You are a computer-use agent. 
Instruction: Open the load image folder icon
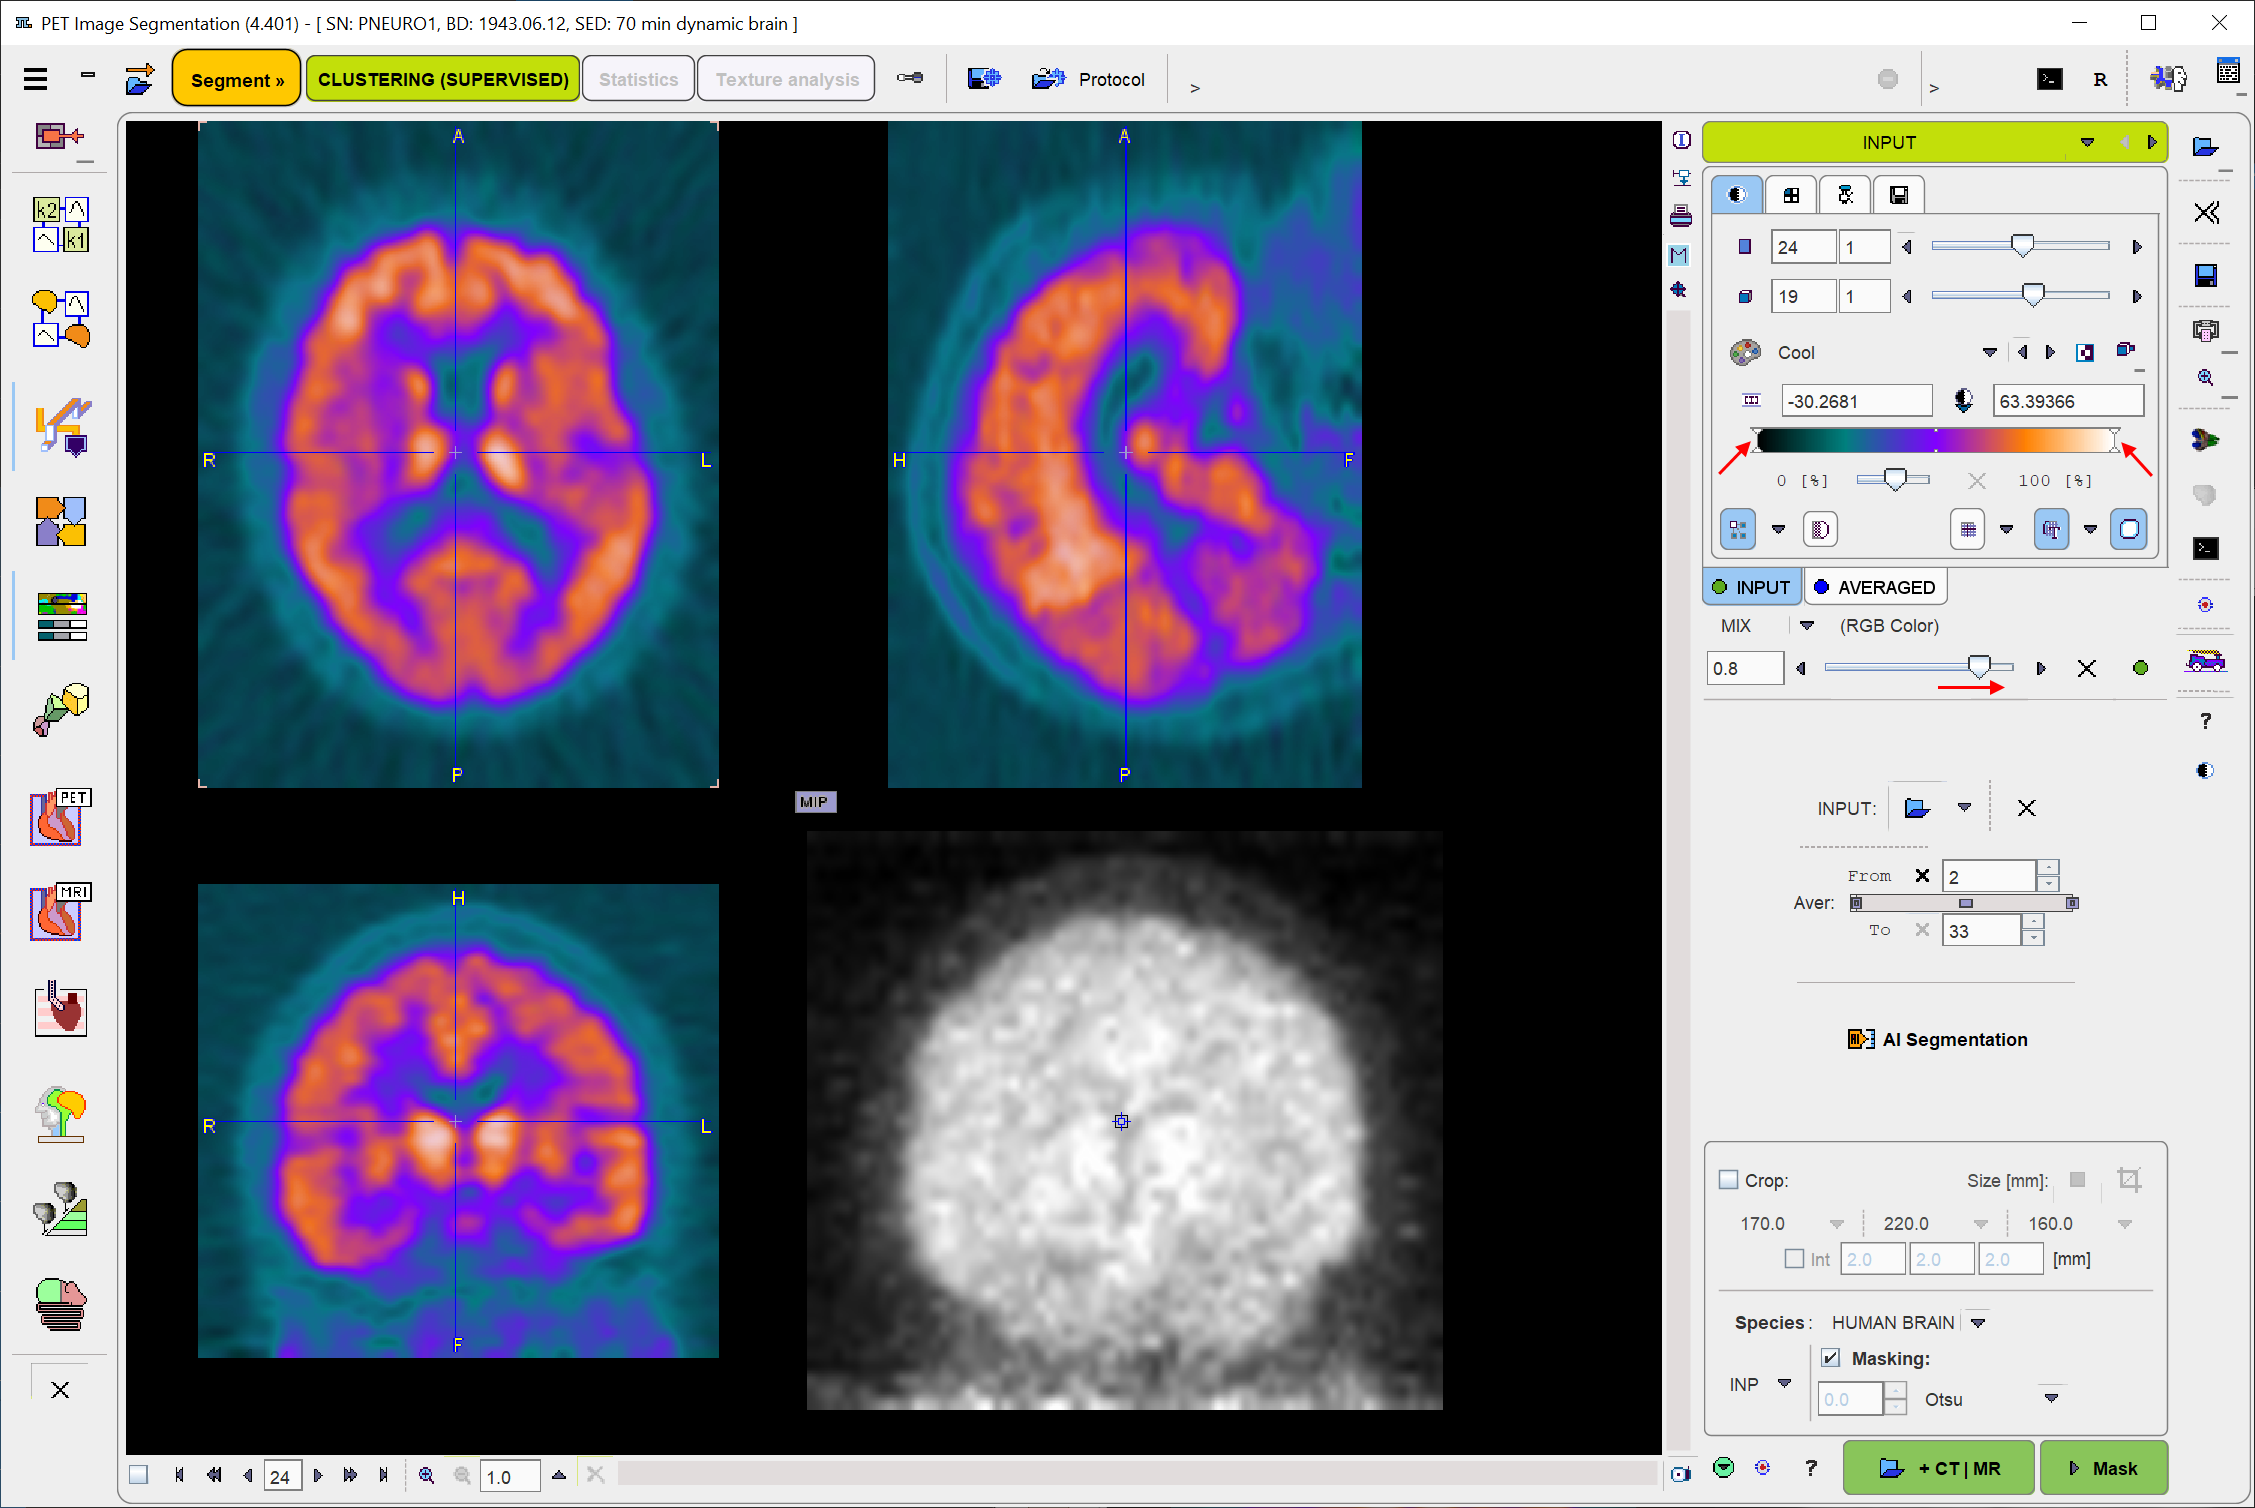point(2206,146)
